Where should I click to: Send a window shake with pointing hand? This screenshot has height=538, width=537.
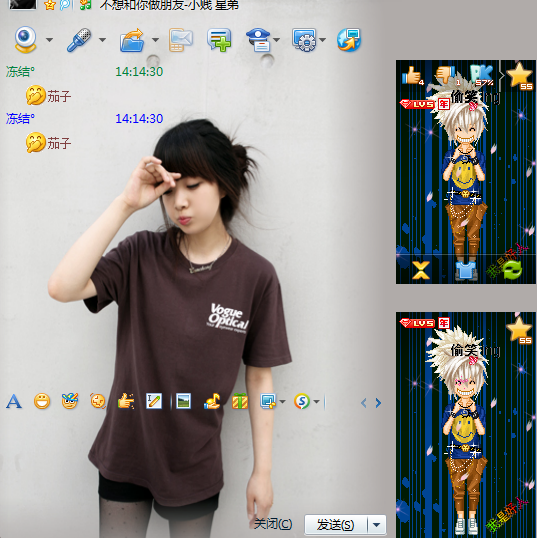click(x=126, y=401)
